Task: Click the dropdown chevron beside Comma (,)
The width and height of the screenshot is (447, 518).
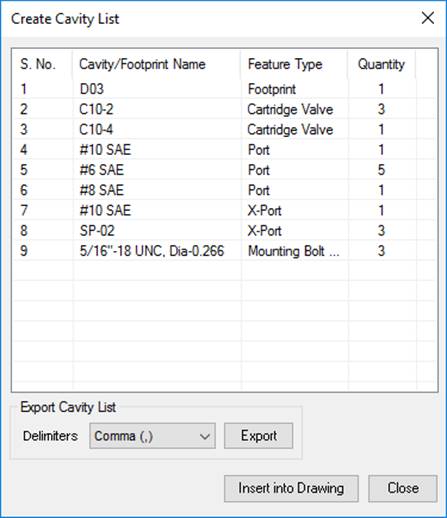Action: point(205,436)
